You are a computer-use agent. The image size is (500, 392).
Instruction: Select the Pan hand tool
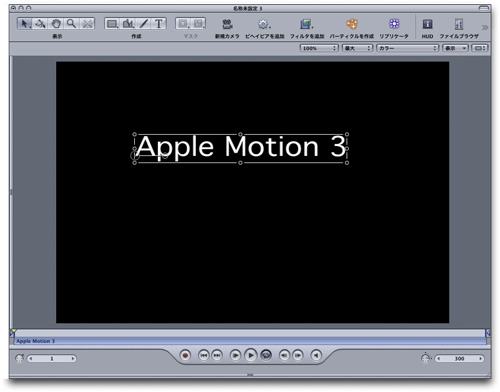pyautogui.click(x=56, y=24)
